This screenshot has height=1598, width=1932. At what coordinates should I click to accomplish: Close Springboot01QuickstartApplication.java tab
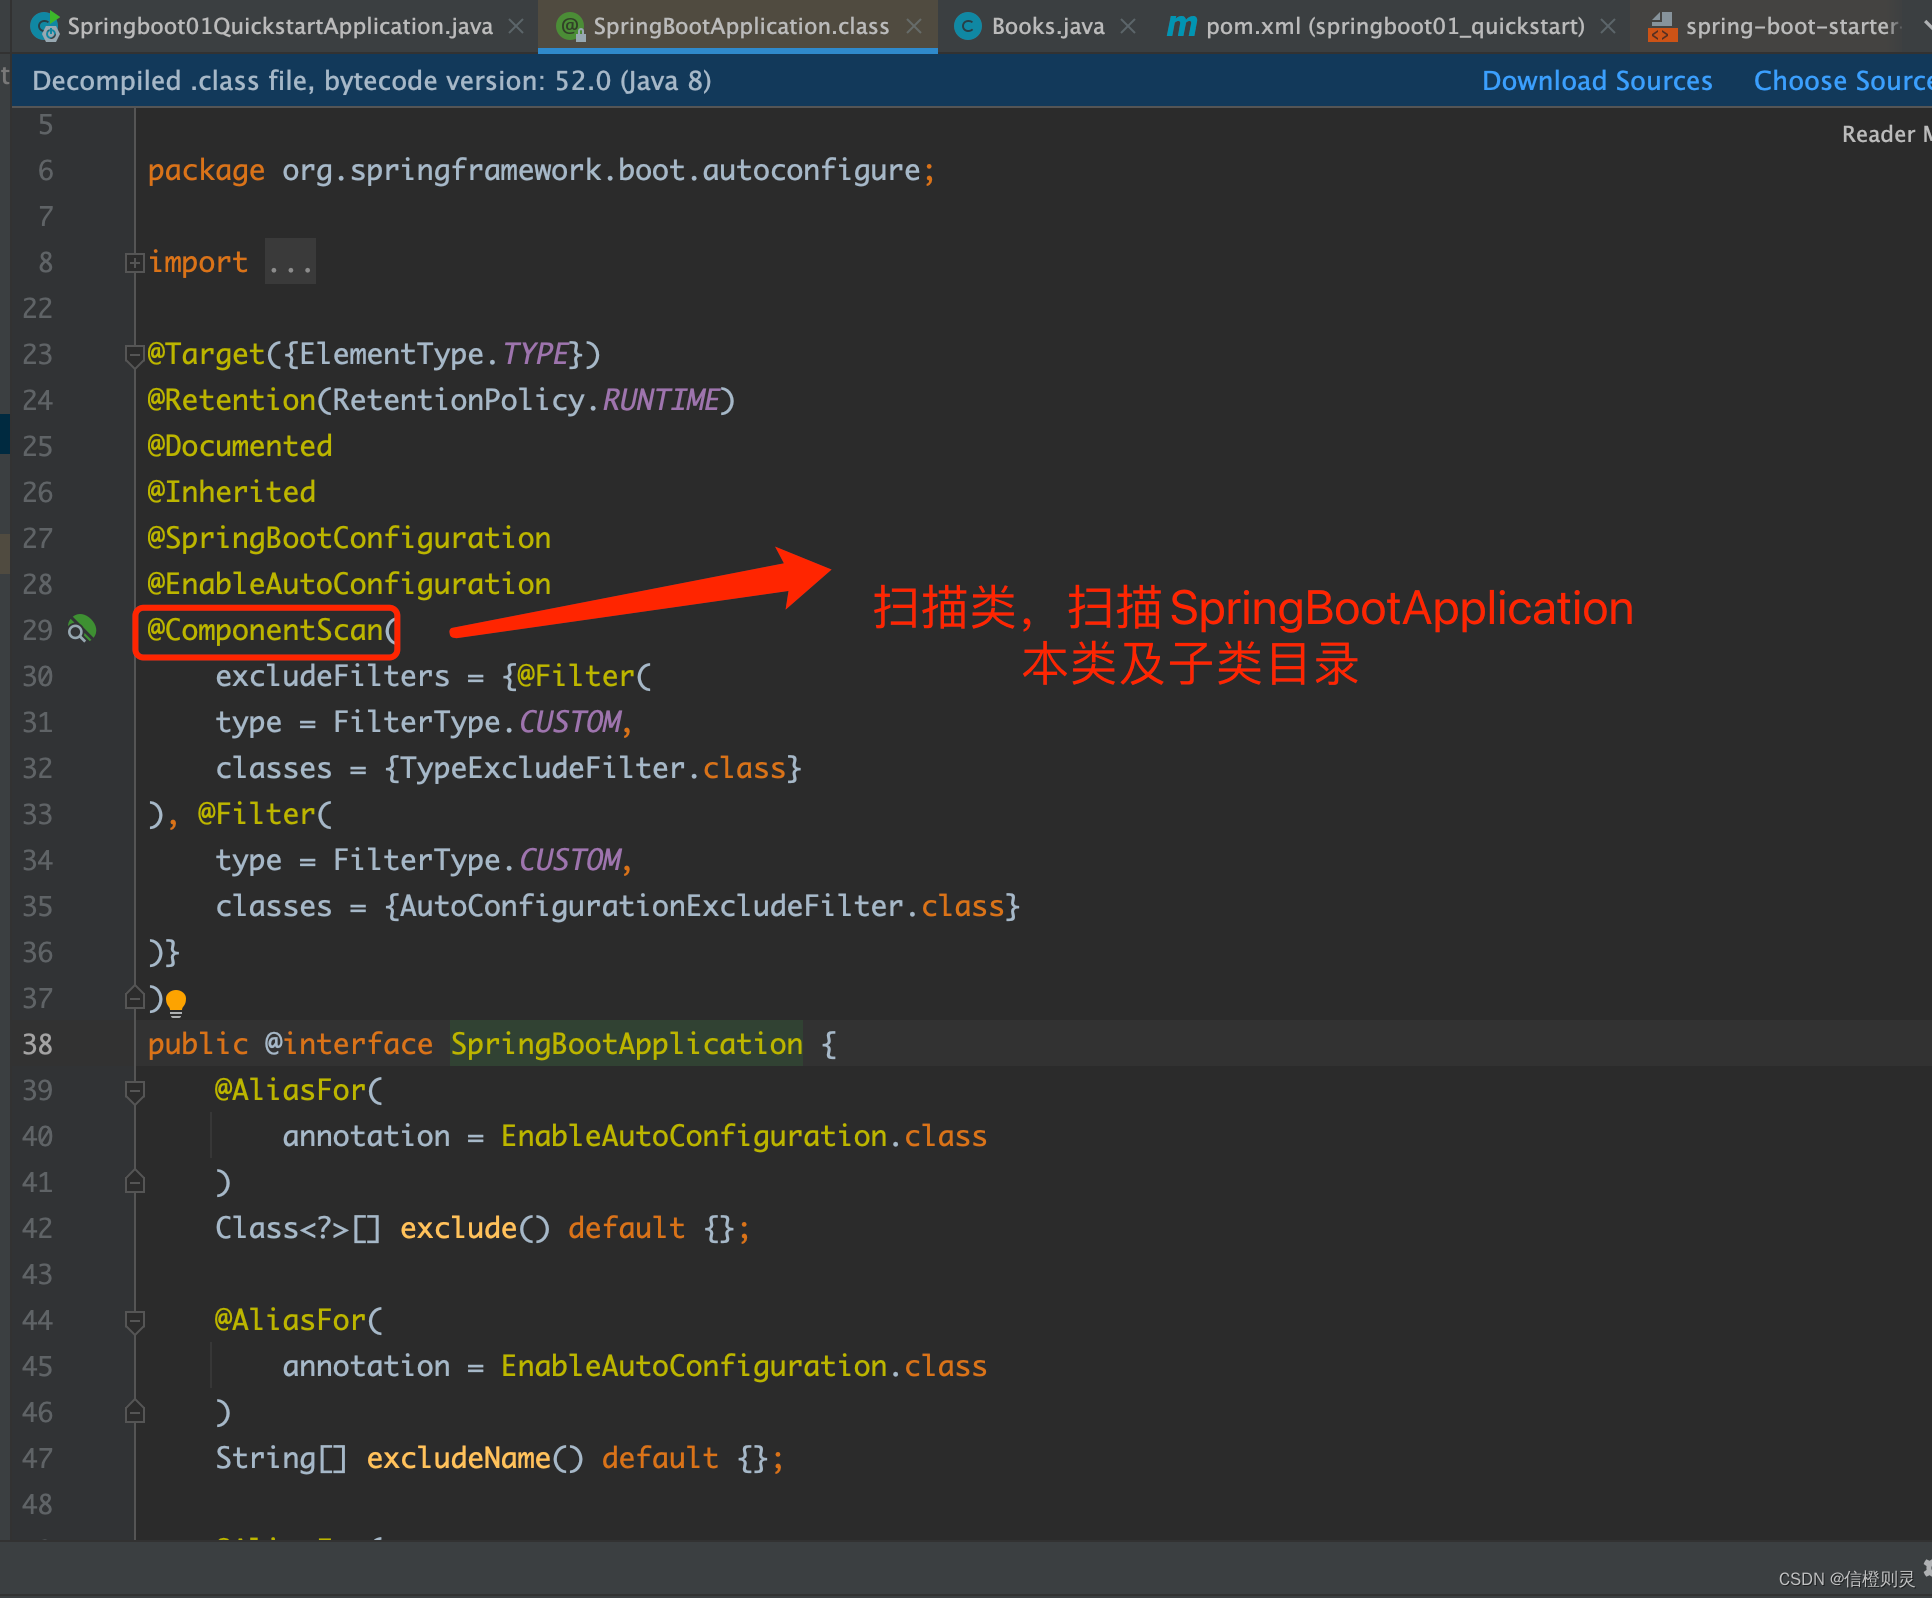click(516, 26)
